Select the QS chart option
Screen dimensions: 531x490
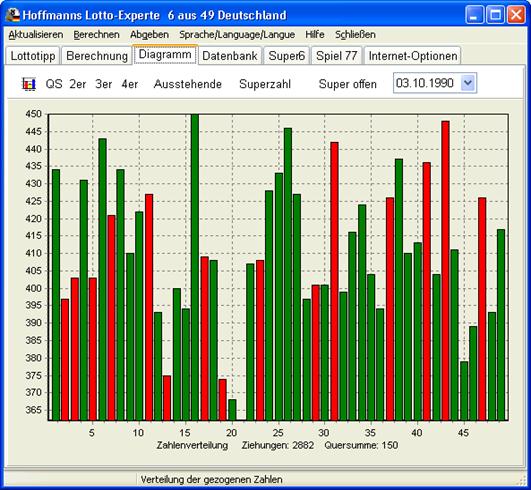[x=54, y=84]
